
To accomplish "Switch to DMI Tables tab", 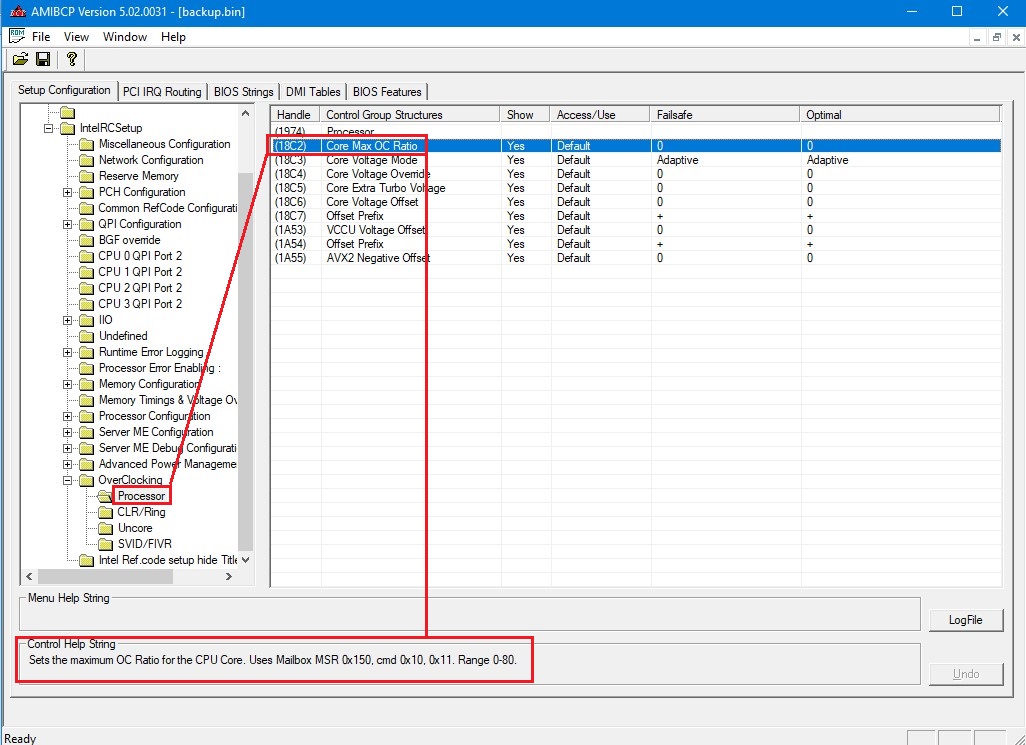I will (313, 92).
